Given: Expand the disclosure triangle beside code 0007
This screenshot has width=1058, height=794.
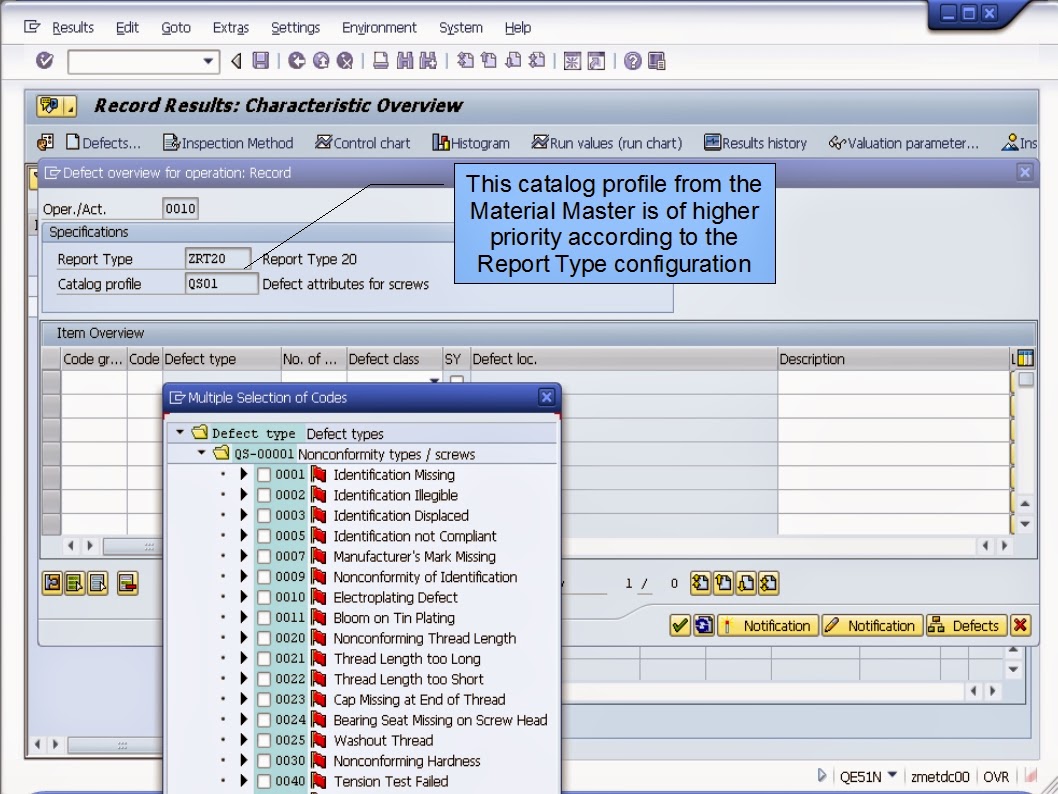Looking at the screenshot, I should click(x=245, y=556).
